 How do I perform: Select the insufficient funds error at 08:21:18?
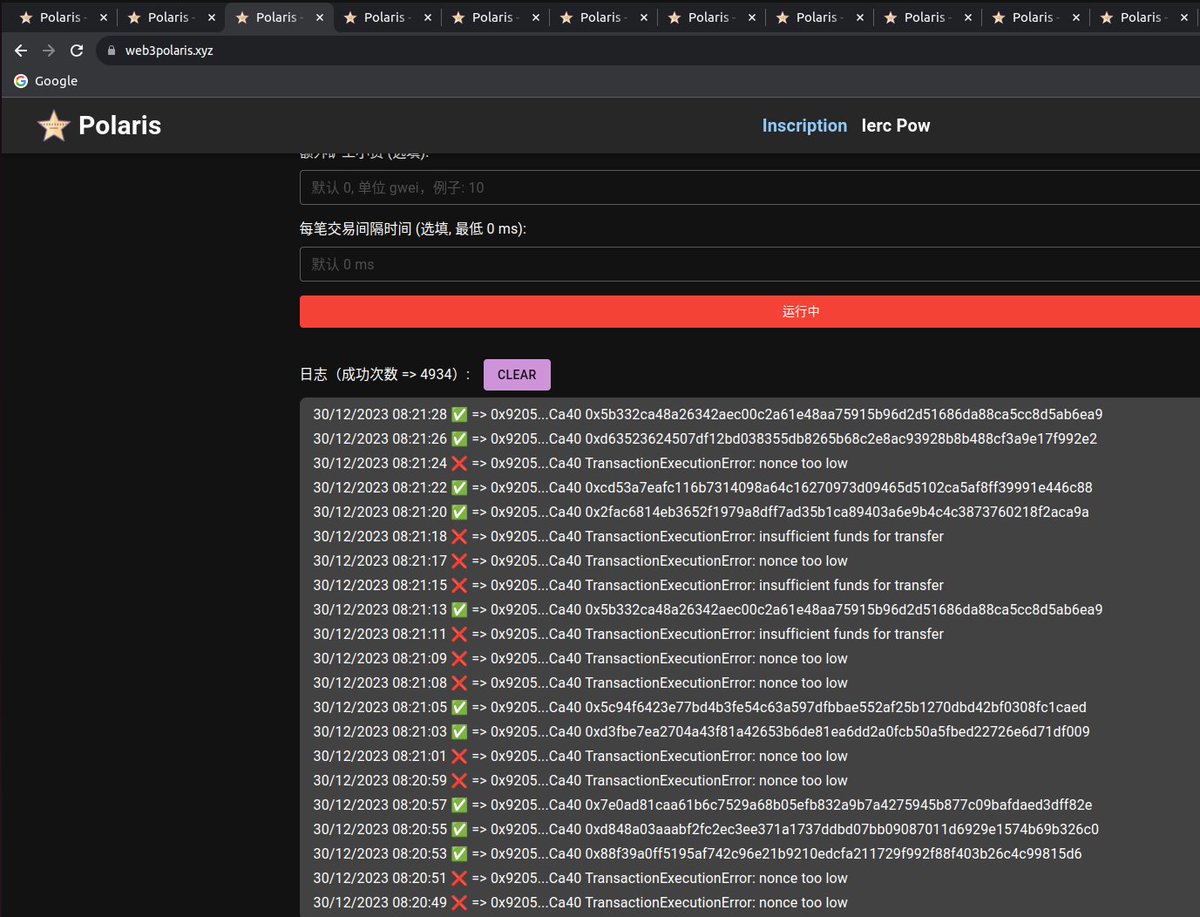click(764, 536)
